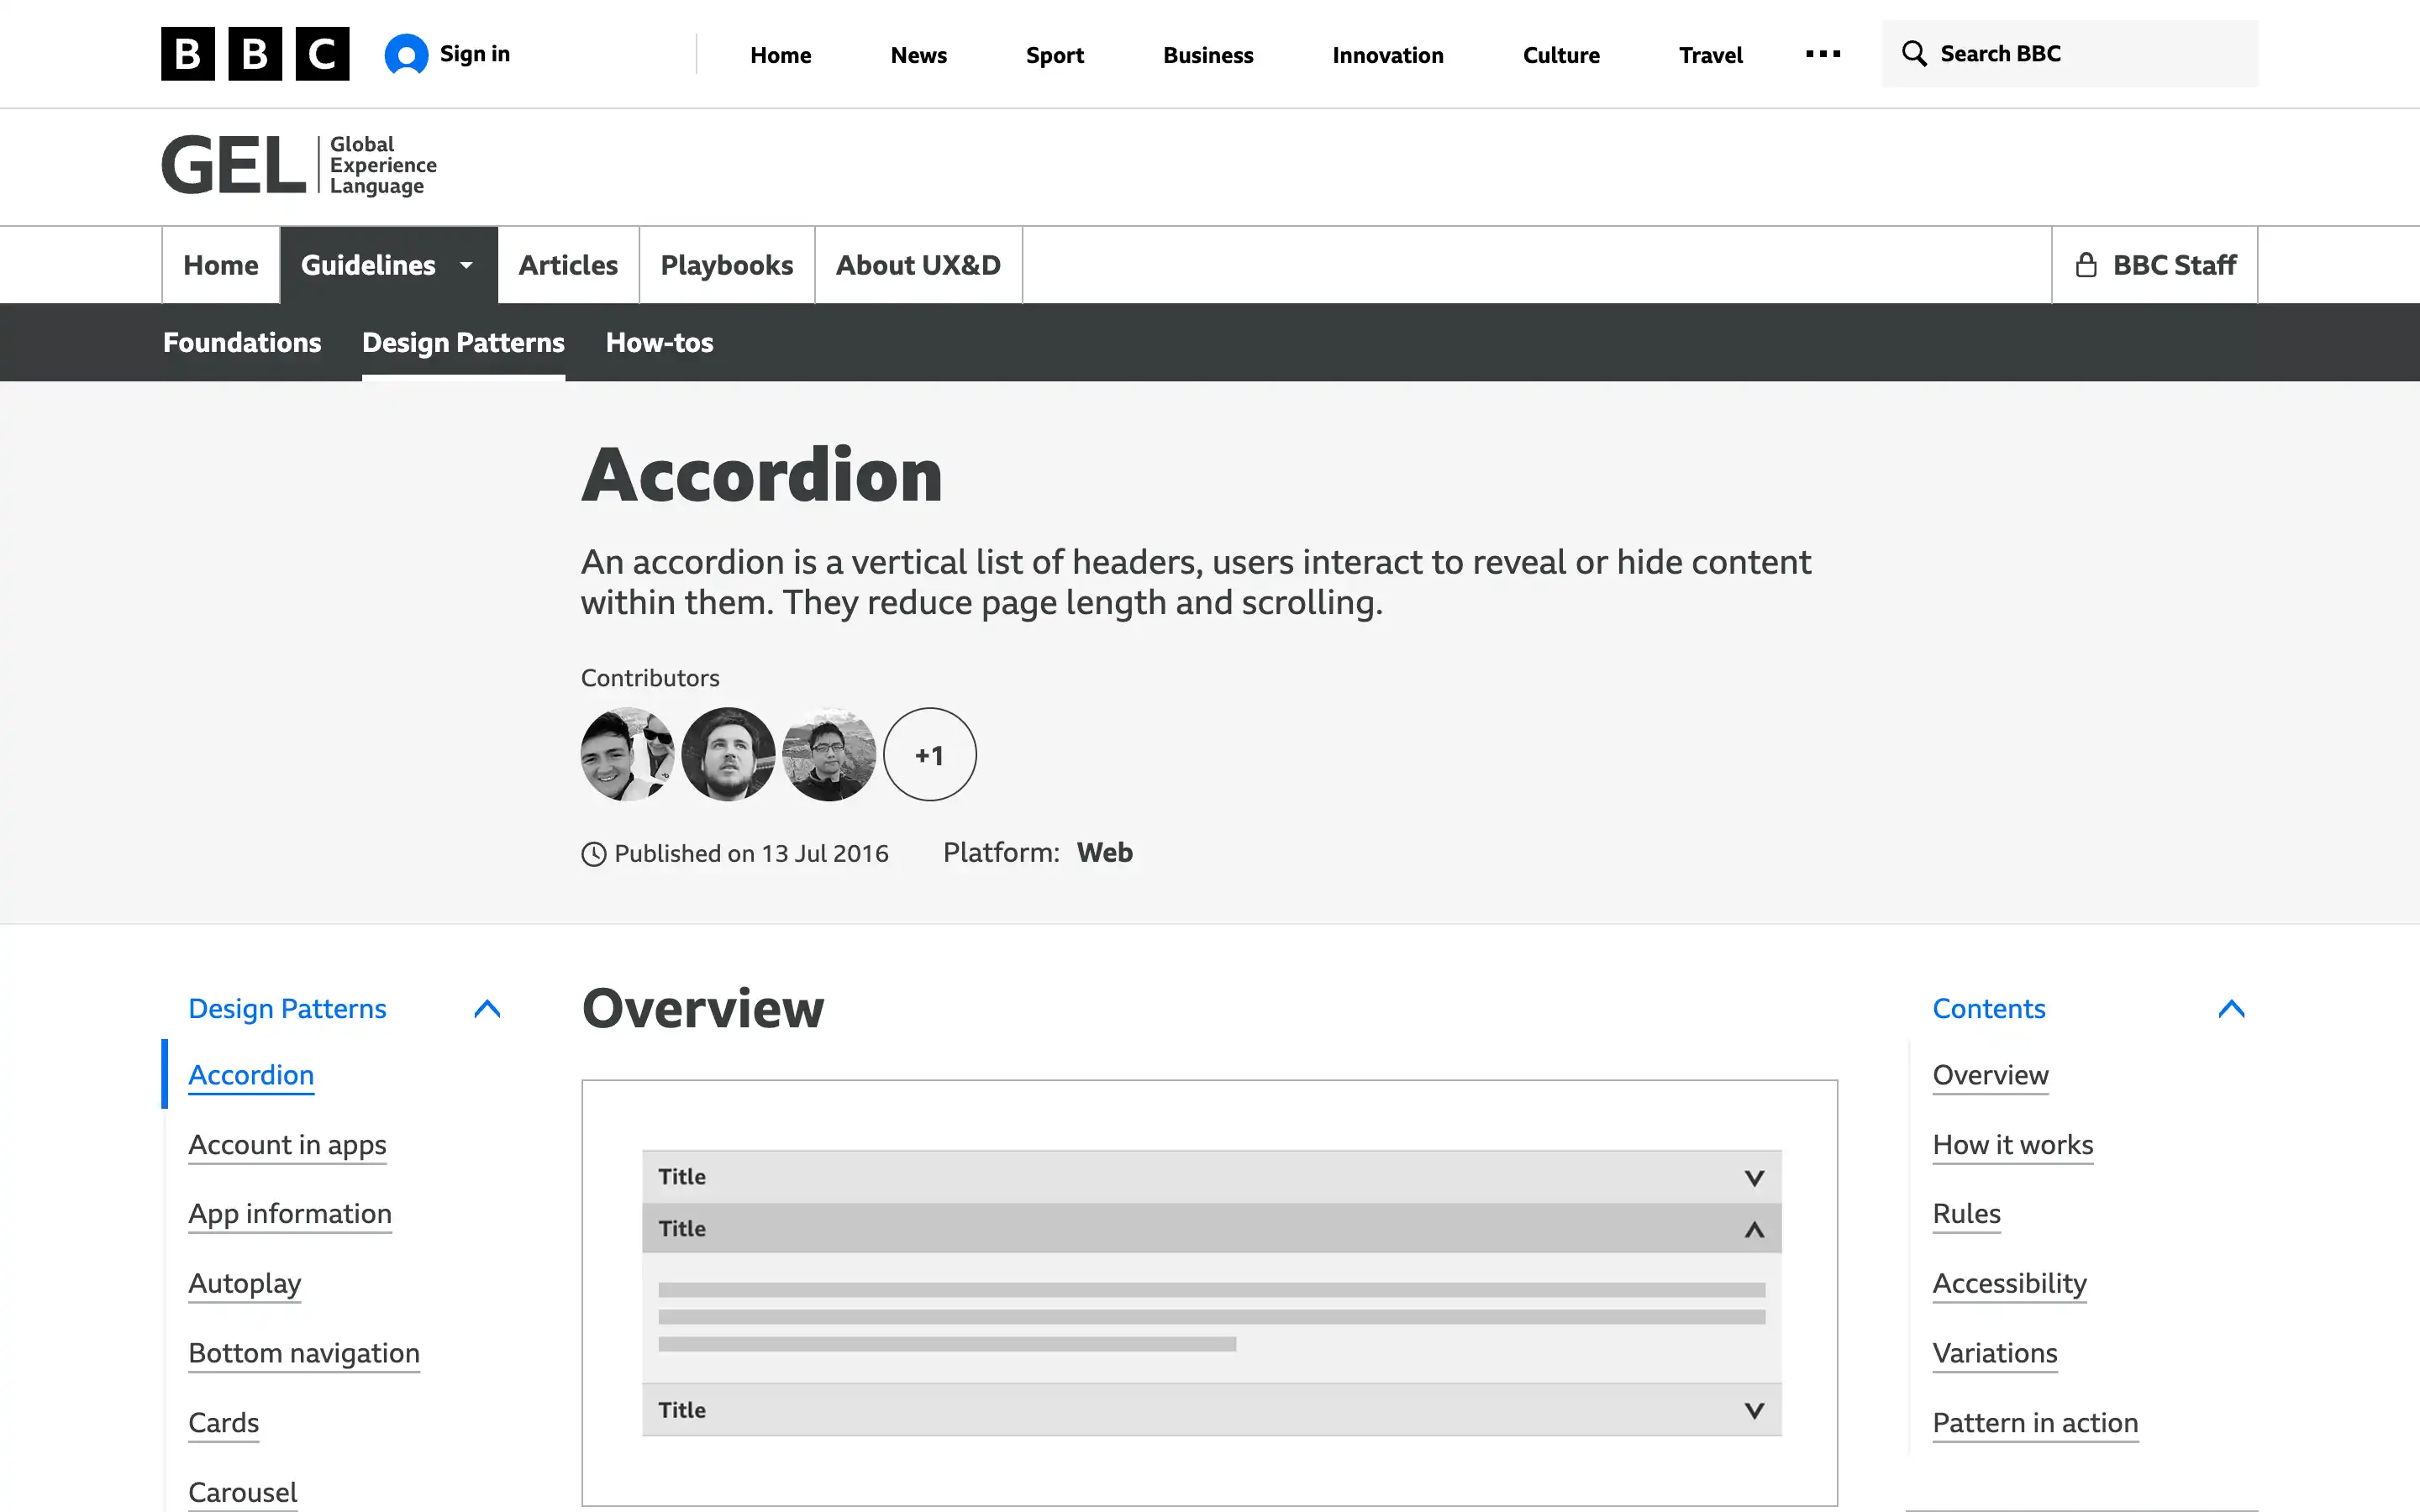
Task: Click the BBC logo
Action: click(255, 54)
